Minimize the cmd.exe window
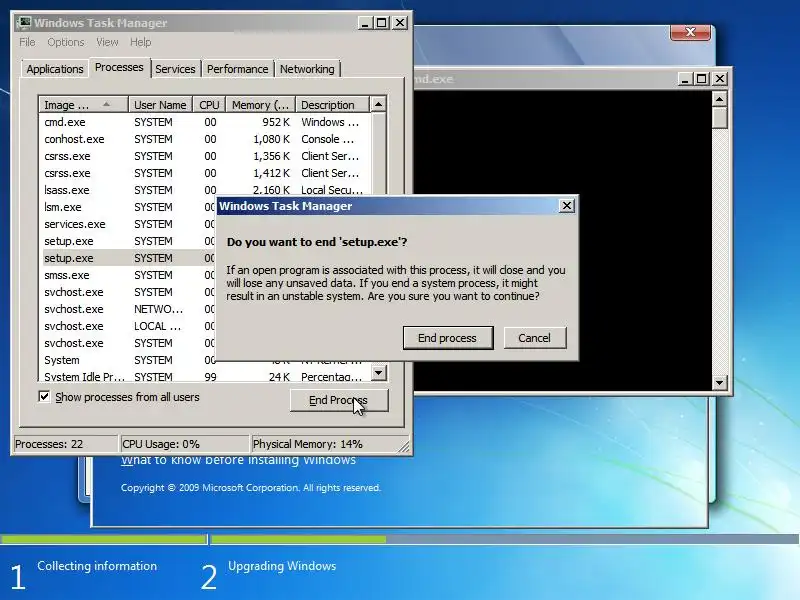This screenshot has height=600, width=800. [x=685, y=79]
